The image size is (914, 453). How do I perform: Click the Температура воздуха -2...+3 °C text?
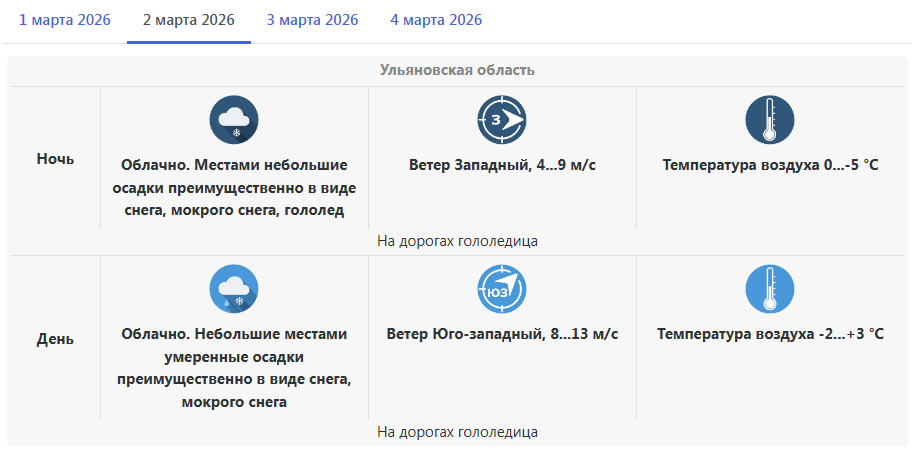(x=770, y=333)
